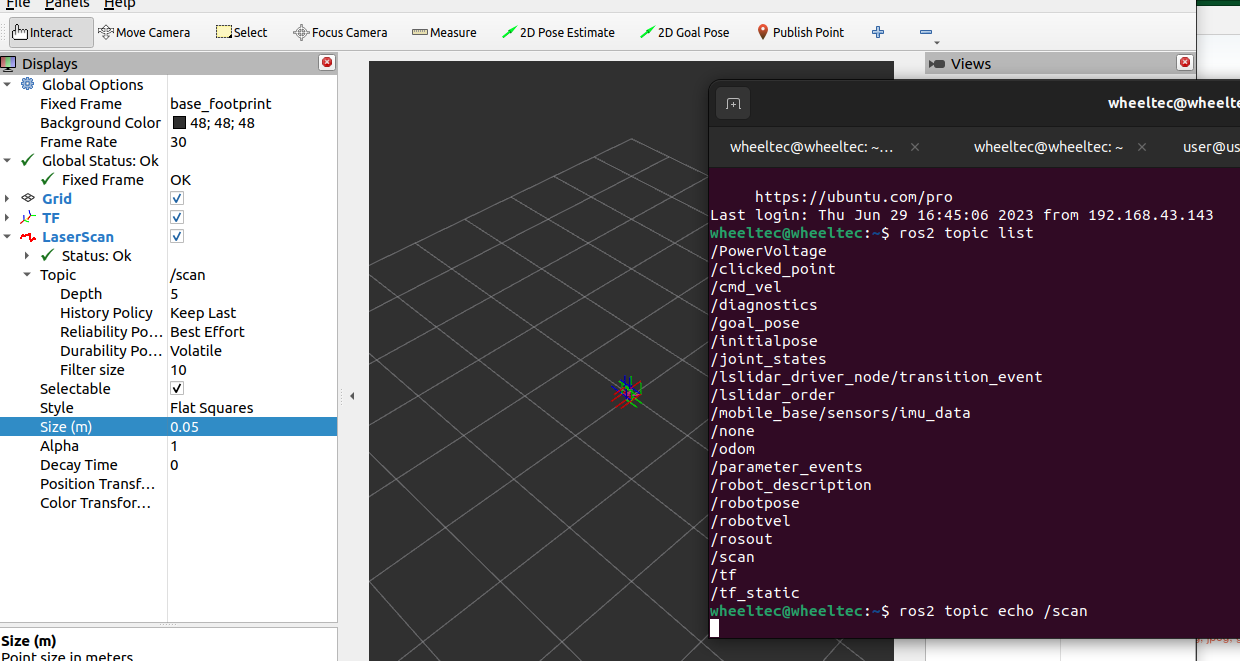Close the Displays panel
This screenshot has width=1240, height=661.
pyautogui.click(x=326, y=63)
